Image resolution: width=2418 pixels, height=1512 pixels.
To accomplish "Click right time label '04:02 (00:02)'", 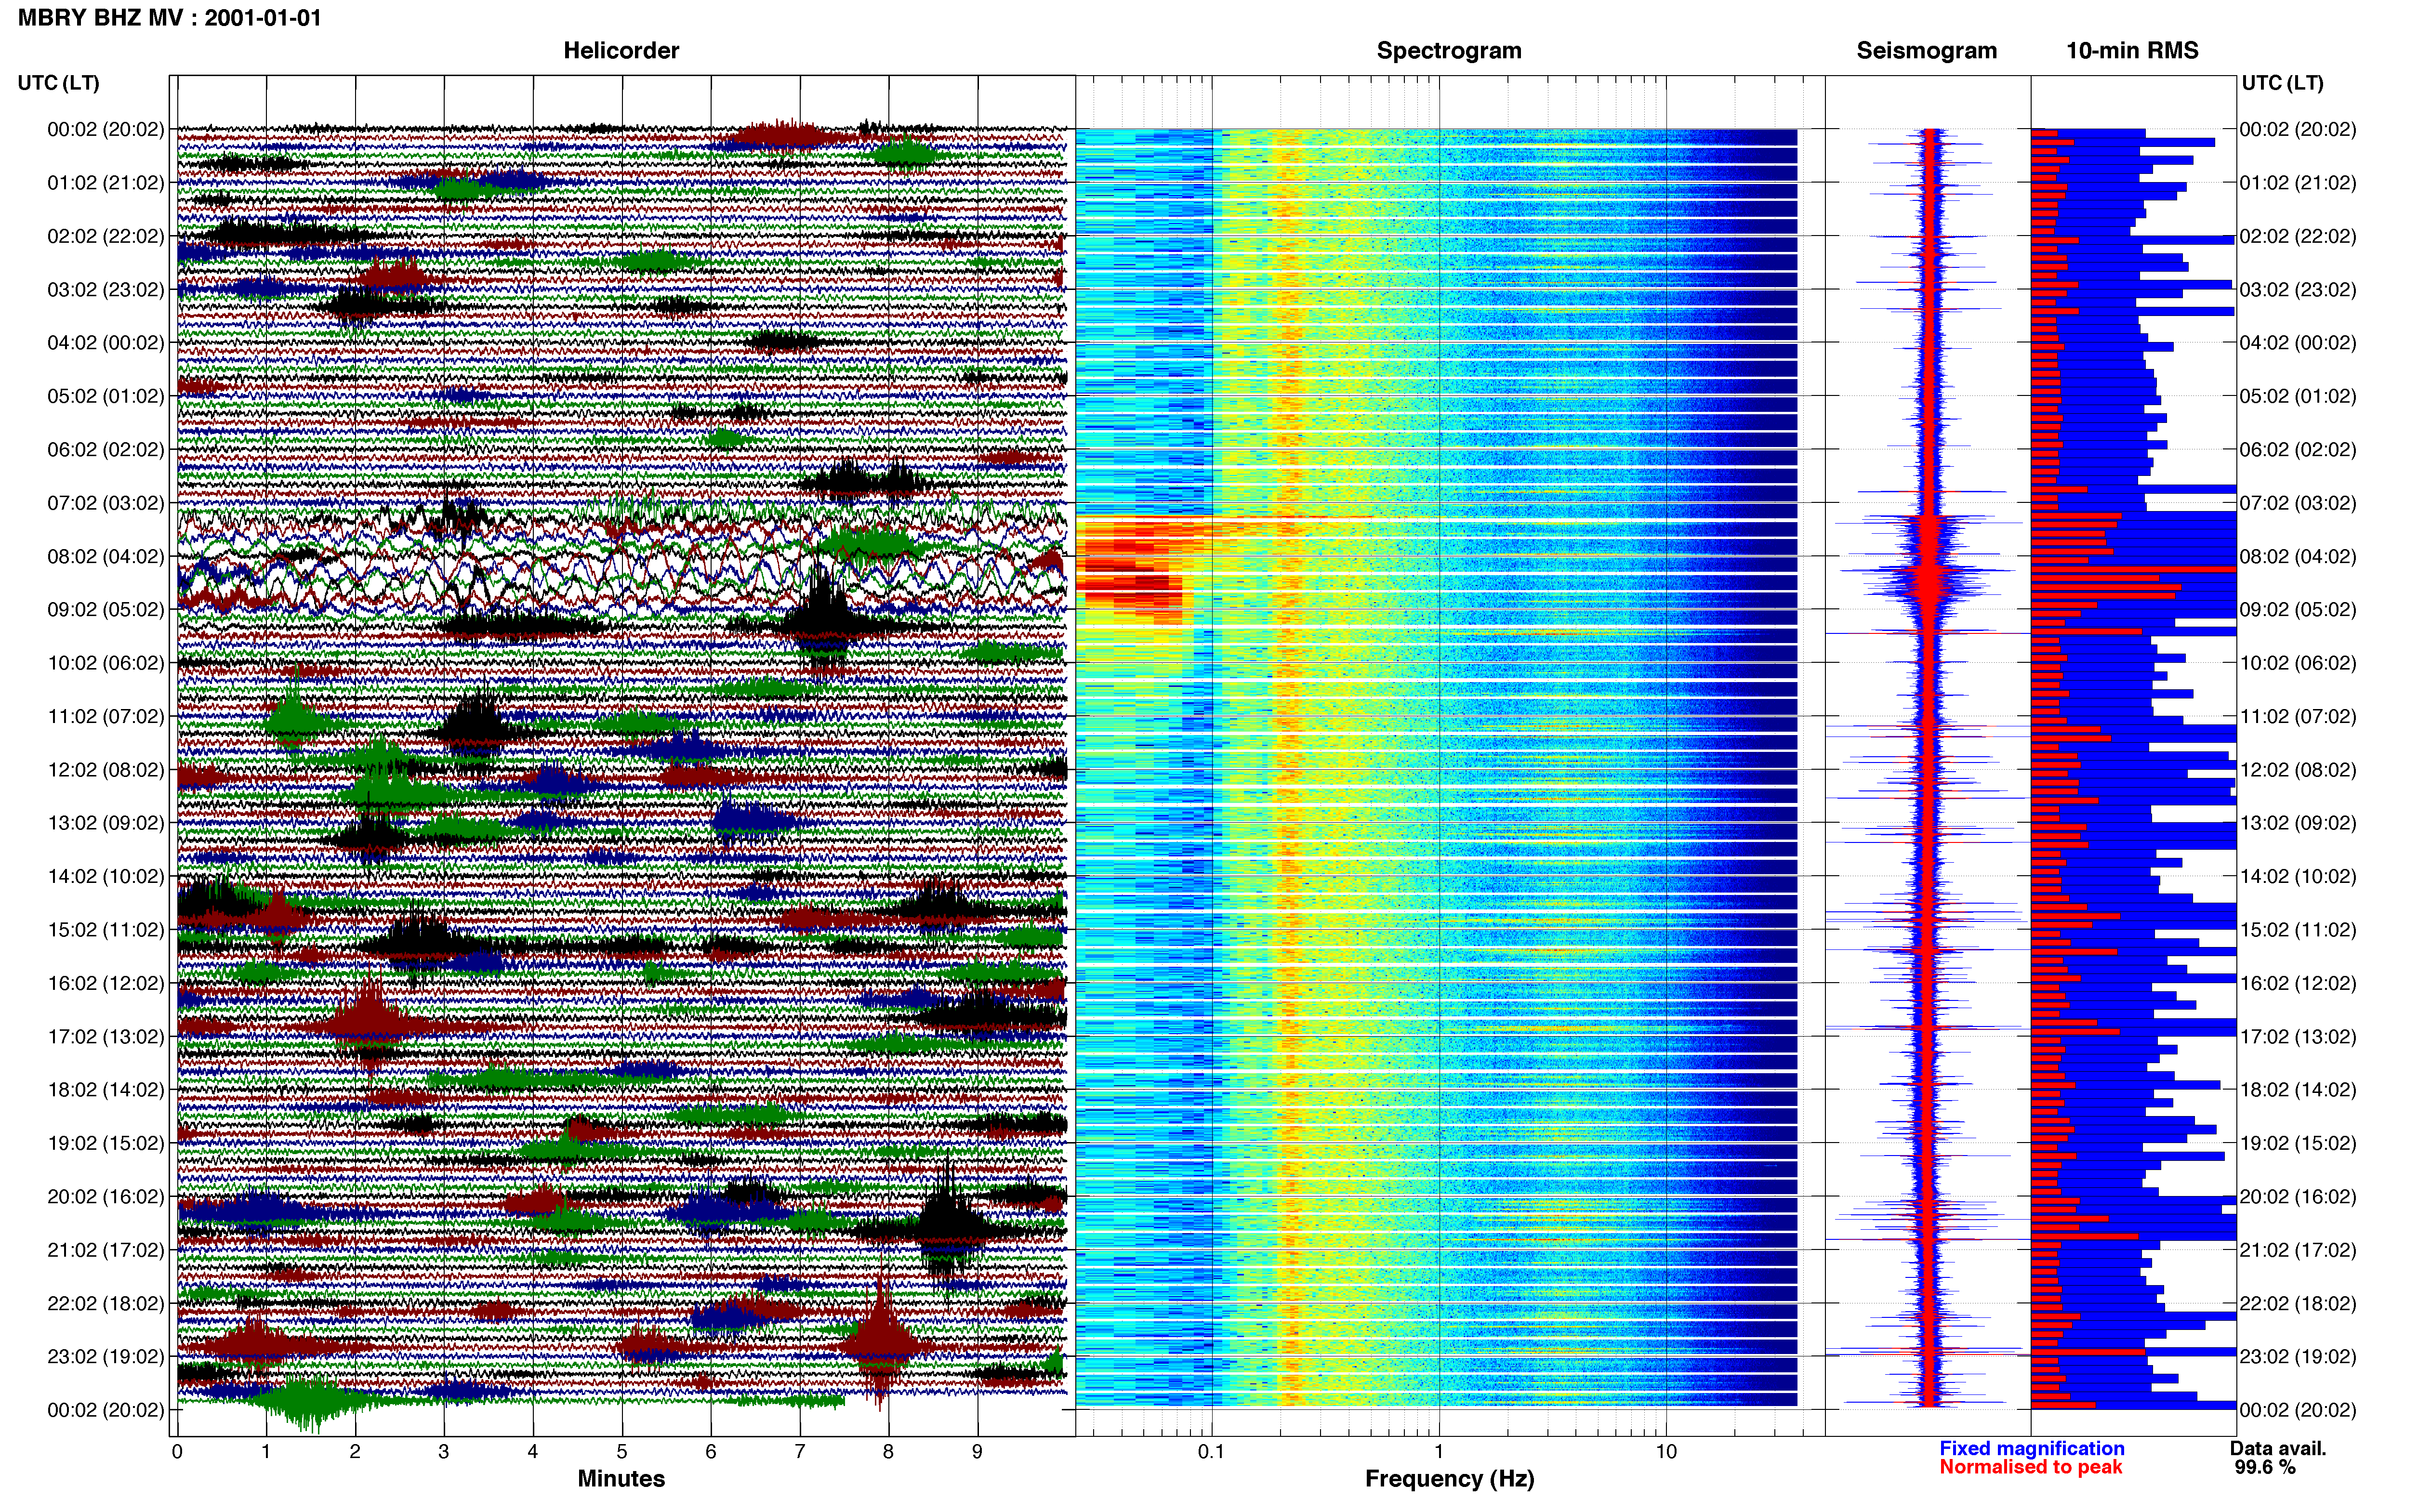I will 2298,343.
